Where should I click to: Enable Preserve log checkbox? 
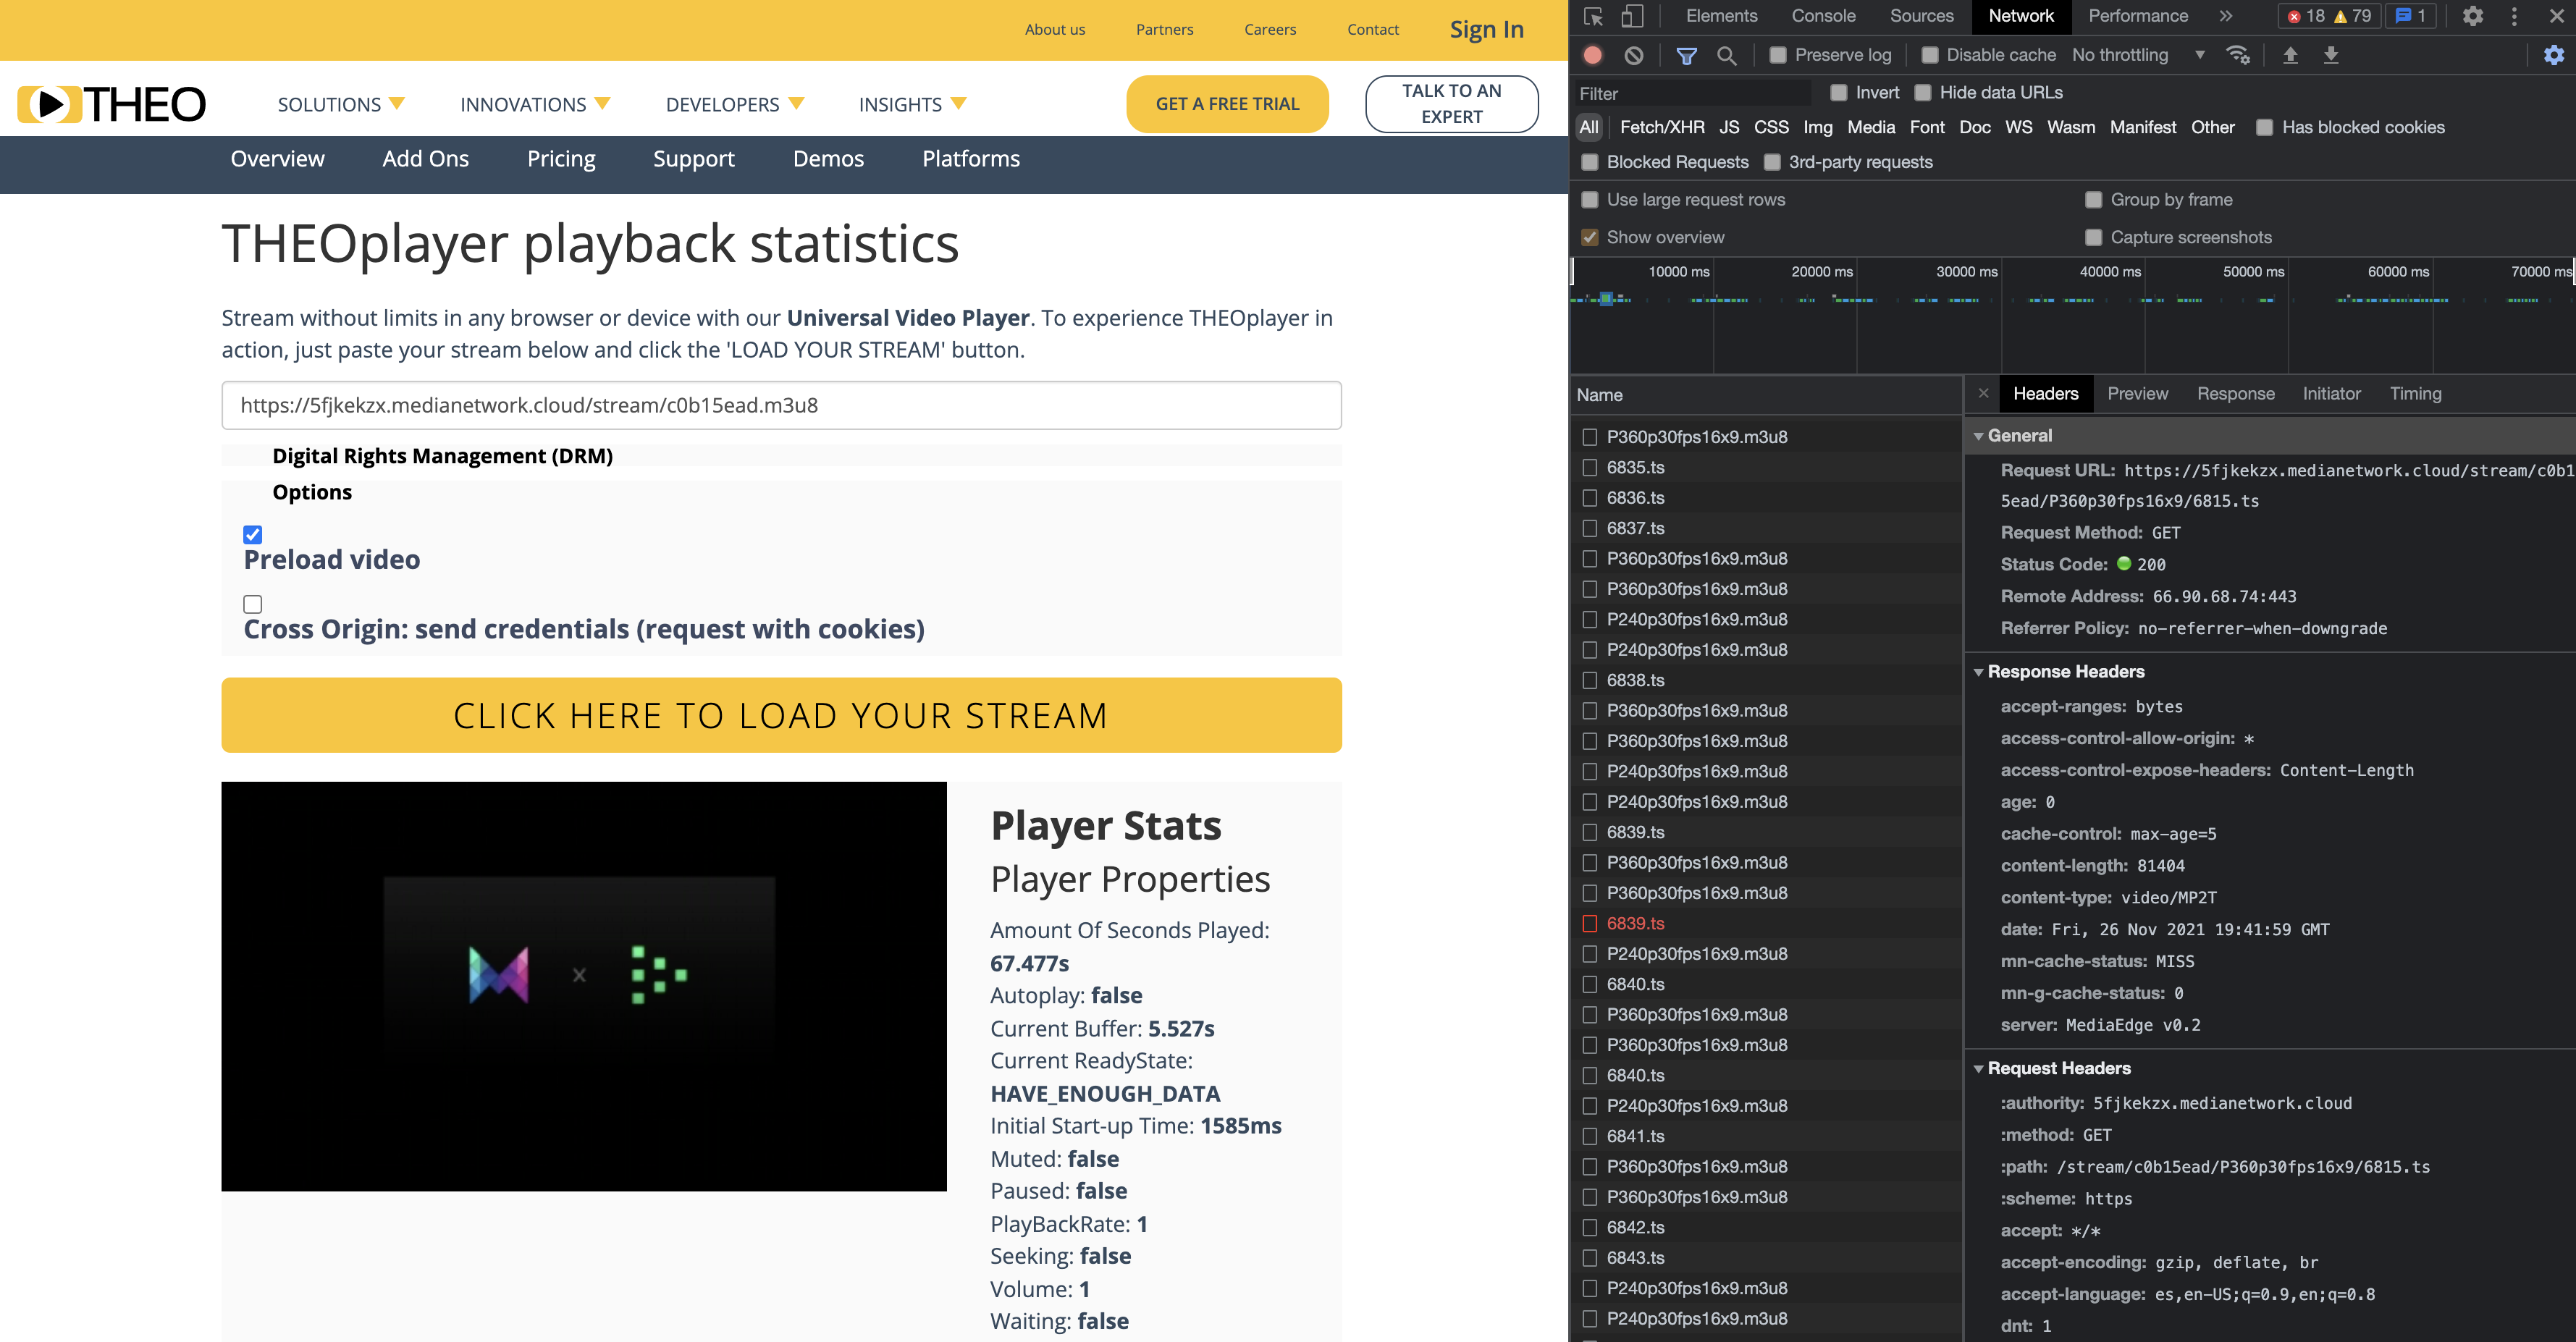[1777, 55]
